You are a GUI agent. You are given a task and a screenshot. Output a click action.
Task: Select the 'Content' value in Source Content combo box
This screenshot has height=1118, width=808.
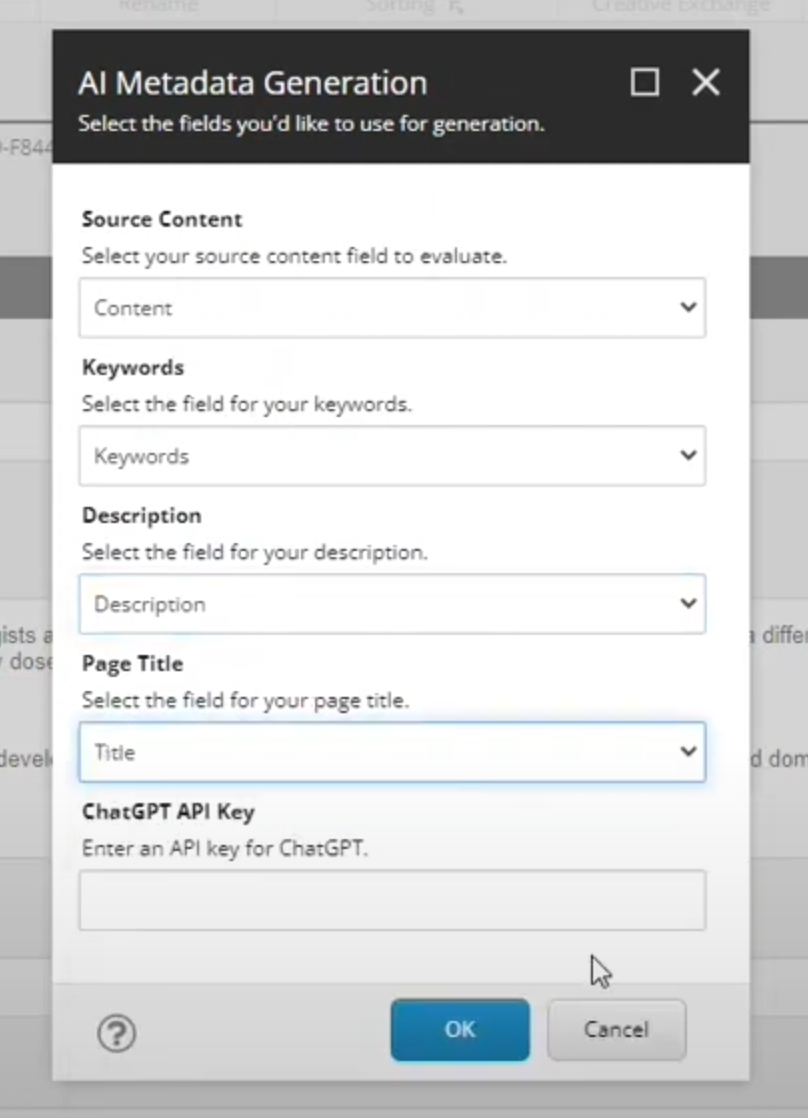(x=134, y=308)
